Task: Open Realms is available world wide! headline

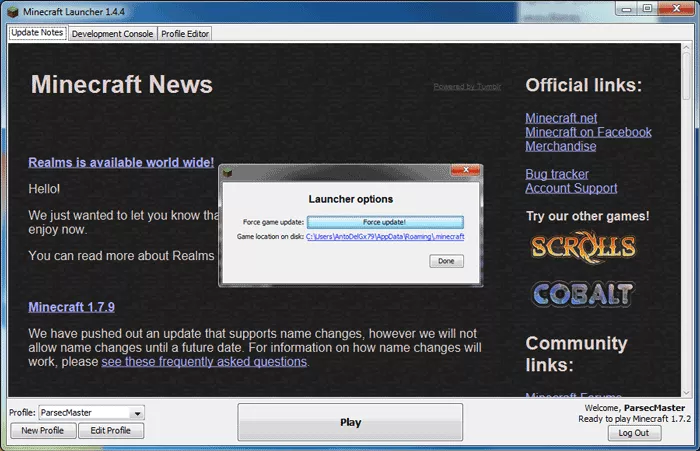Action: coord(121,163)
